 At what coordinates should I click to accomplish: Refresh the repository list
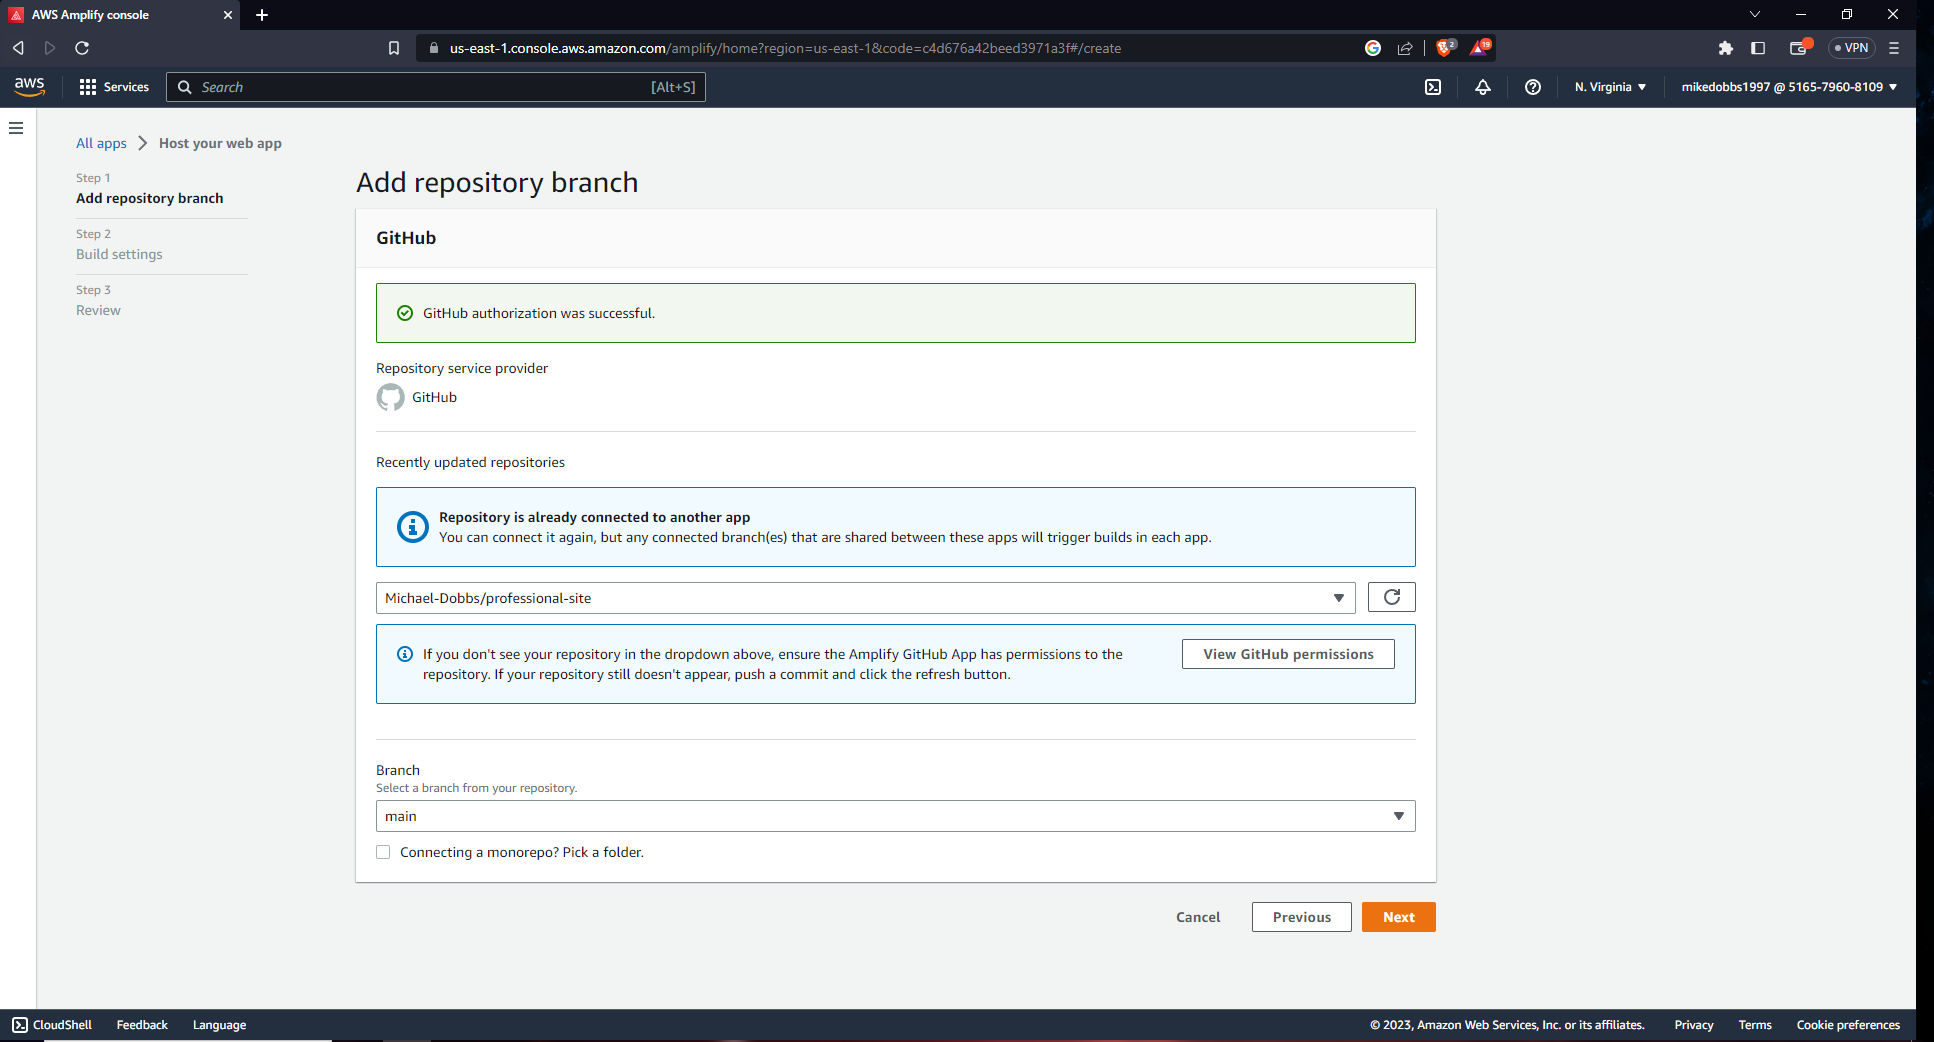coord(1391,598)
